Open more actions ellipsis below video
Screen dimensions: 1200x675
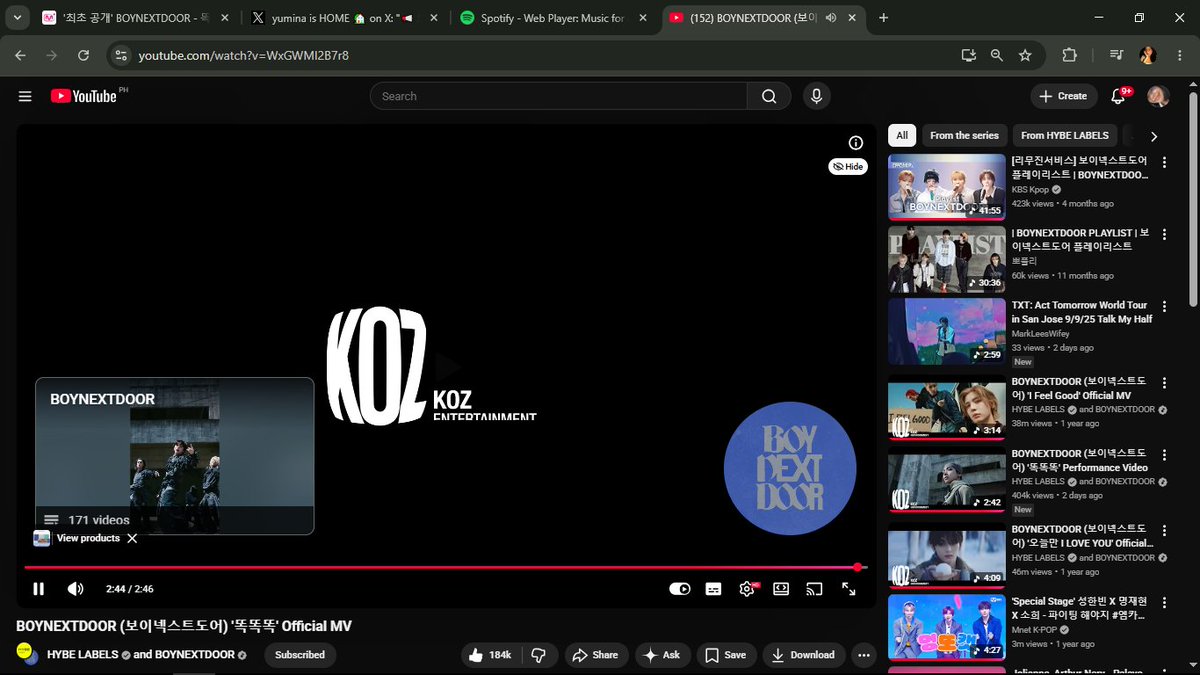tap(865, 655)
